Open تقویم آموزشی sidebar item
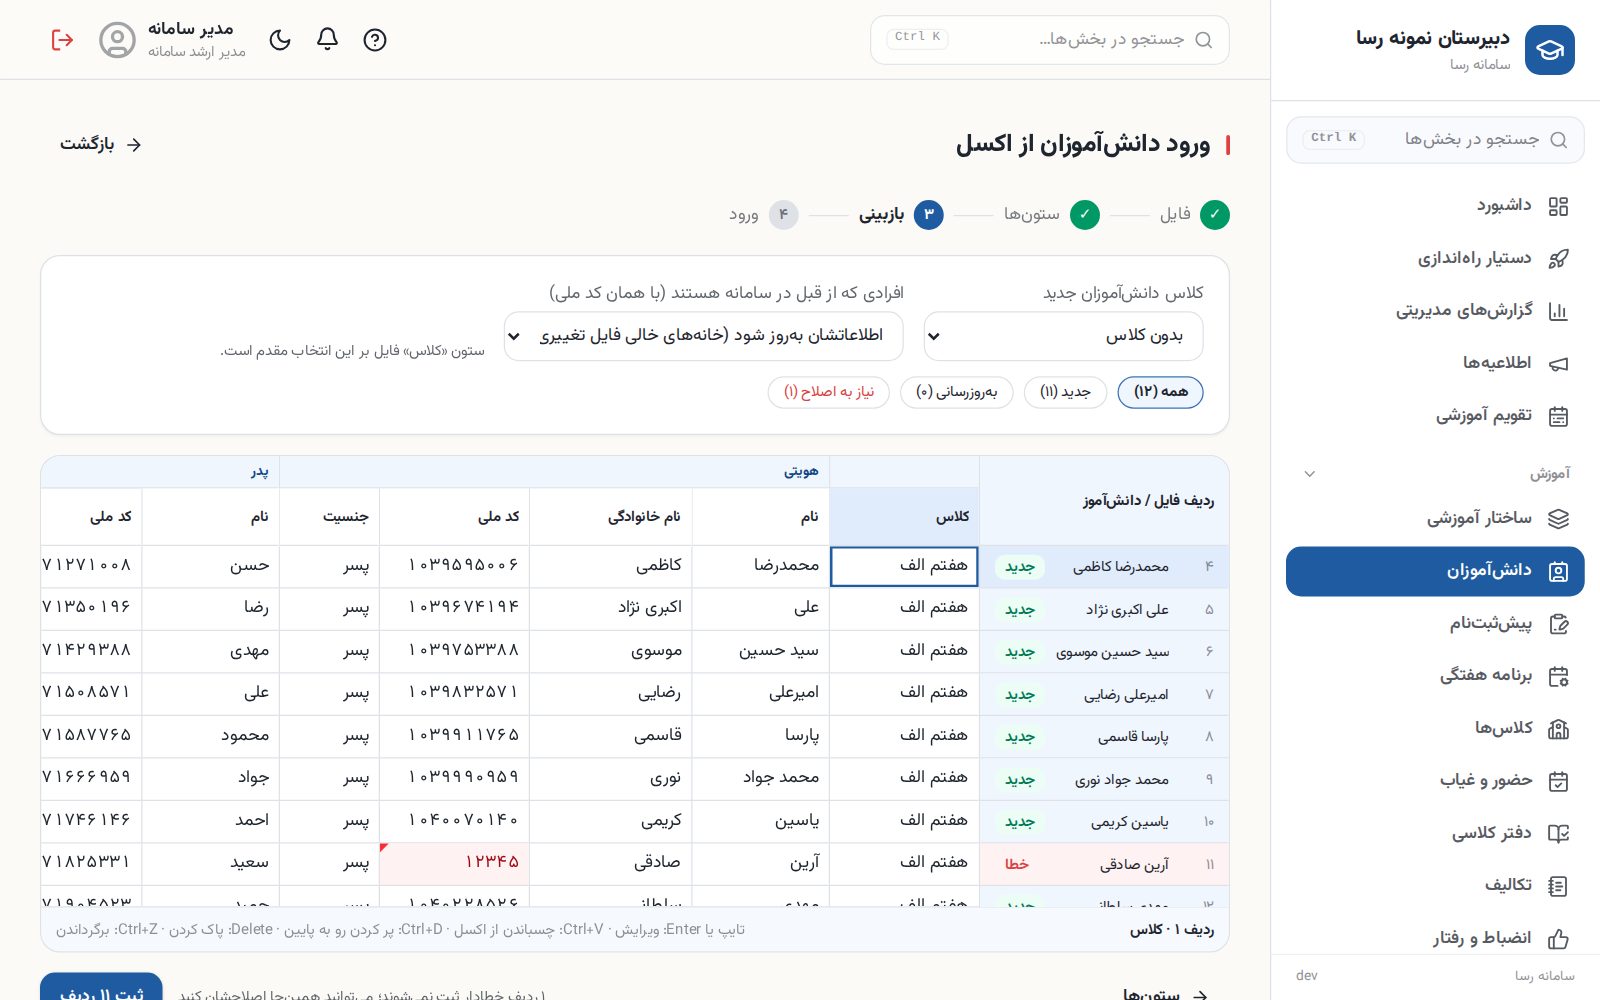Screen dimensions: 1600x1000 (1435, 416)
